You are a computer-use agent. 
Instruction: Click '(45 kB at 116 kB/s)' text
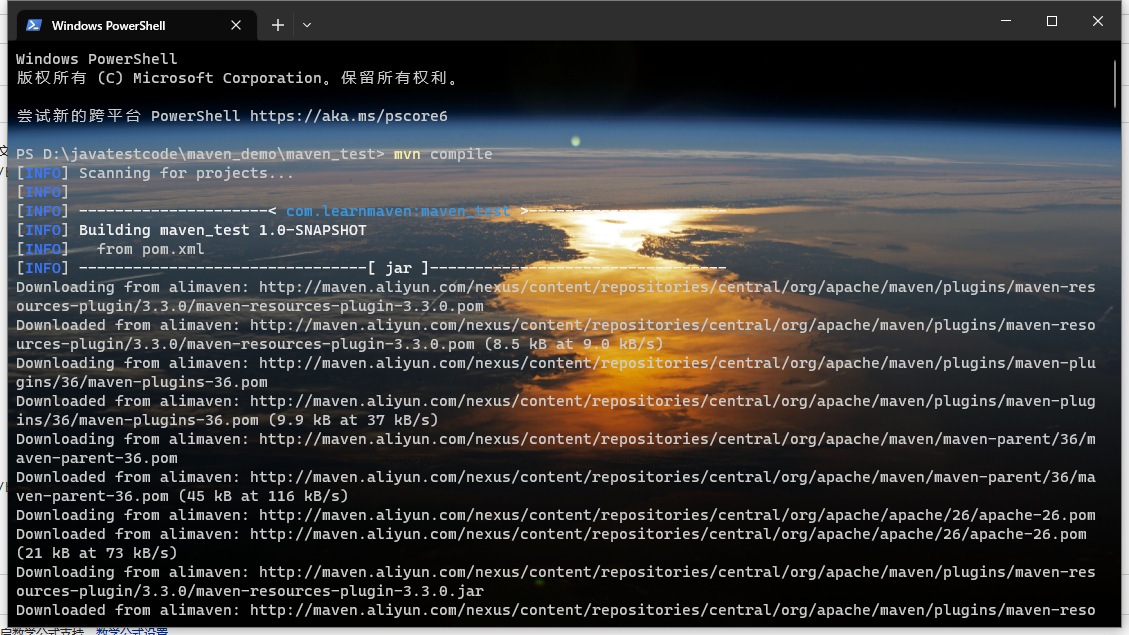coord(263,496)
